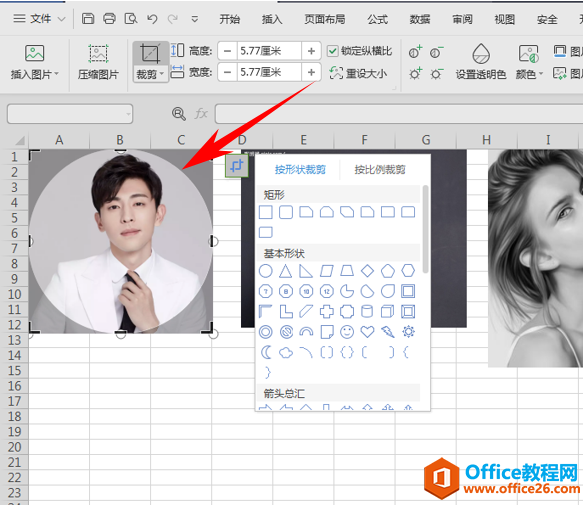Choose the oval shape for cropping
The height and width of the screenshot is (506, 587).
266,271
